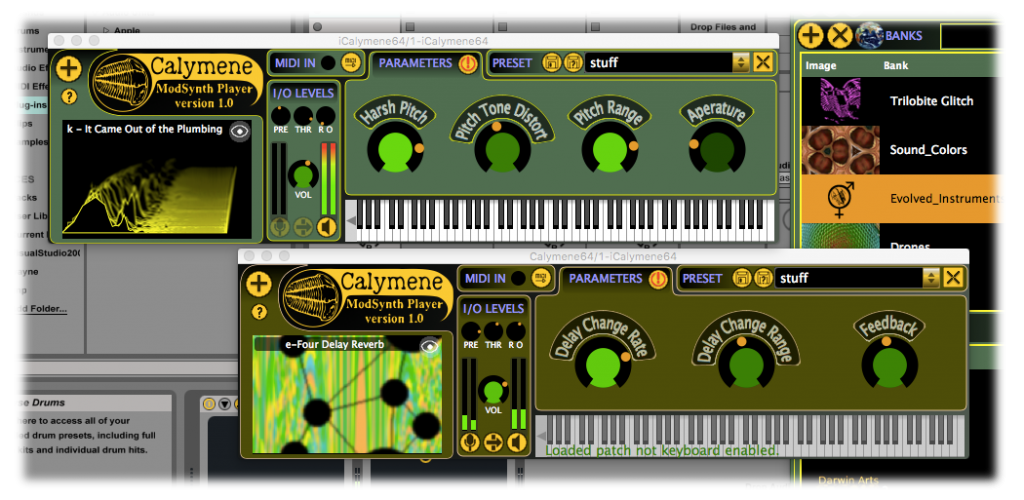Image resolution: width=1024 pixels, height=500 pixels.
Task: Click the search field beside BANKS
Action: [970, 35]
